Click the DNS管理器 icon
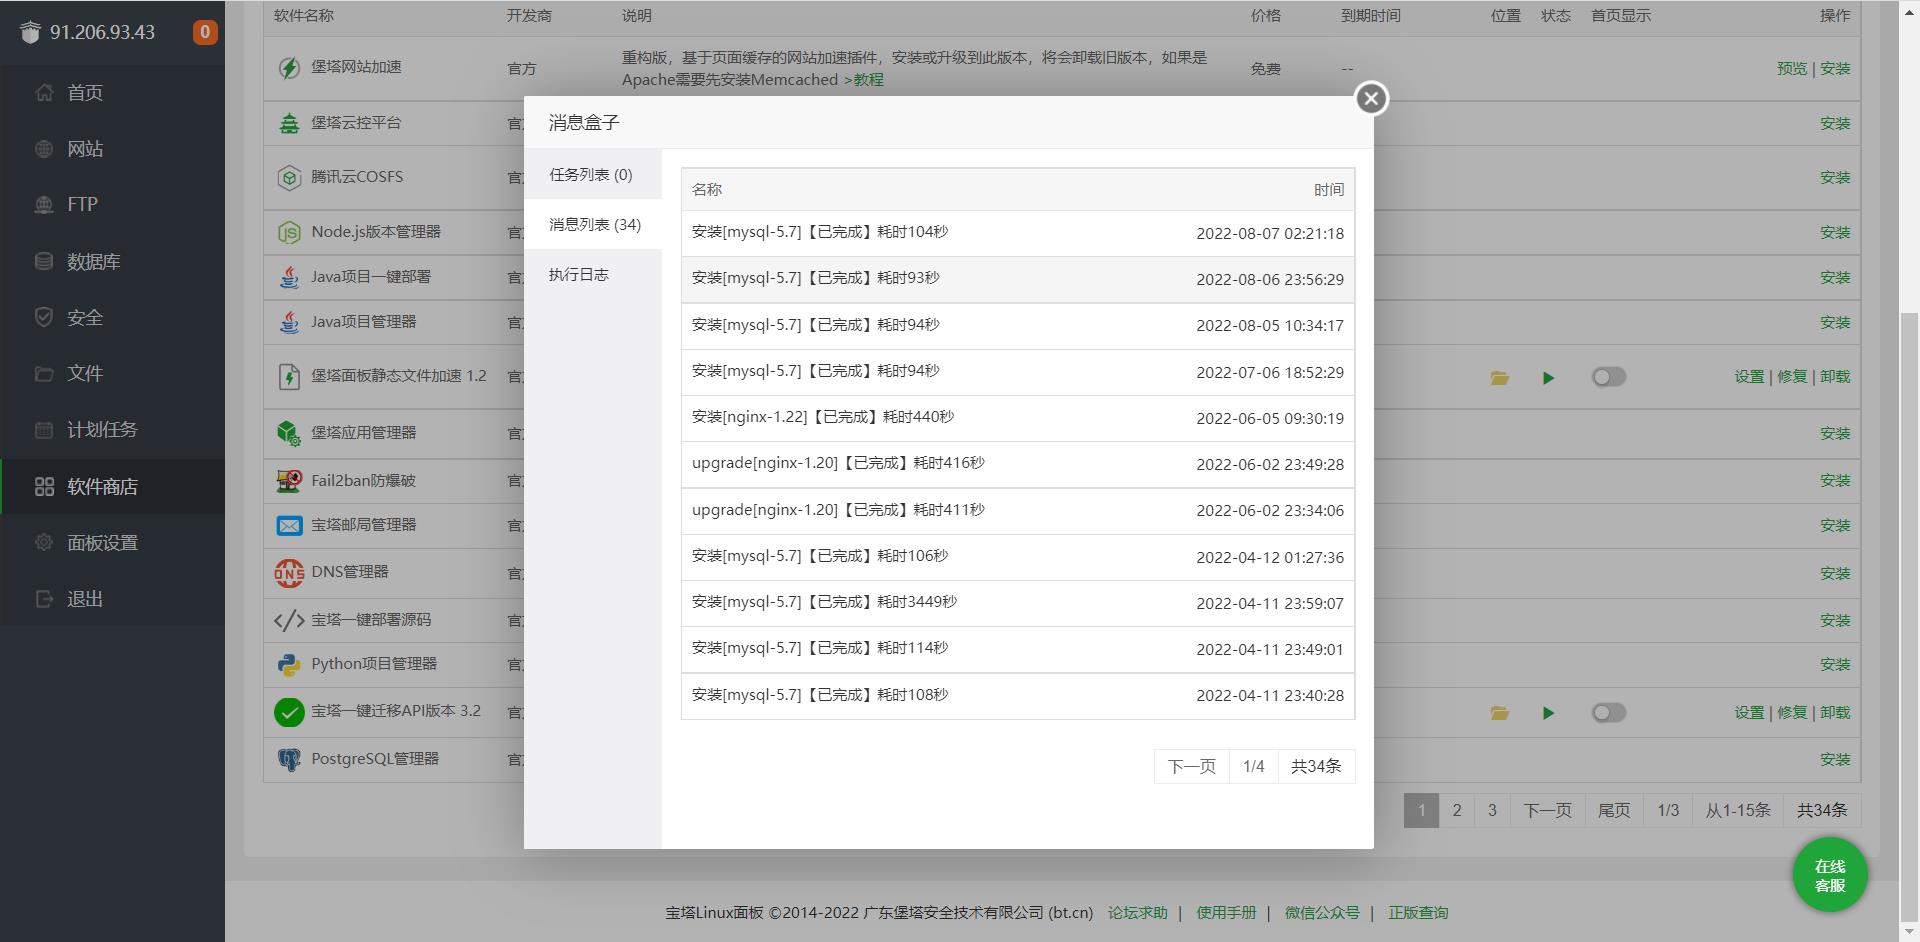Viewport: 1920px width, 942px height. pyautogui.click(x=289, y=572)
